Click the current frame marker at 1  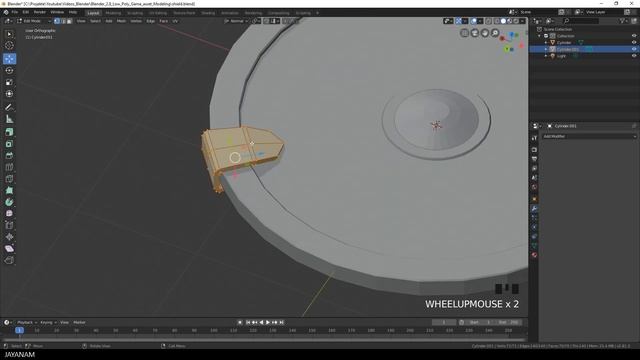19,330
